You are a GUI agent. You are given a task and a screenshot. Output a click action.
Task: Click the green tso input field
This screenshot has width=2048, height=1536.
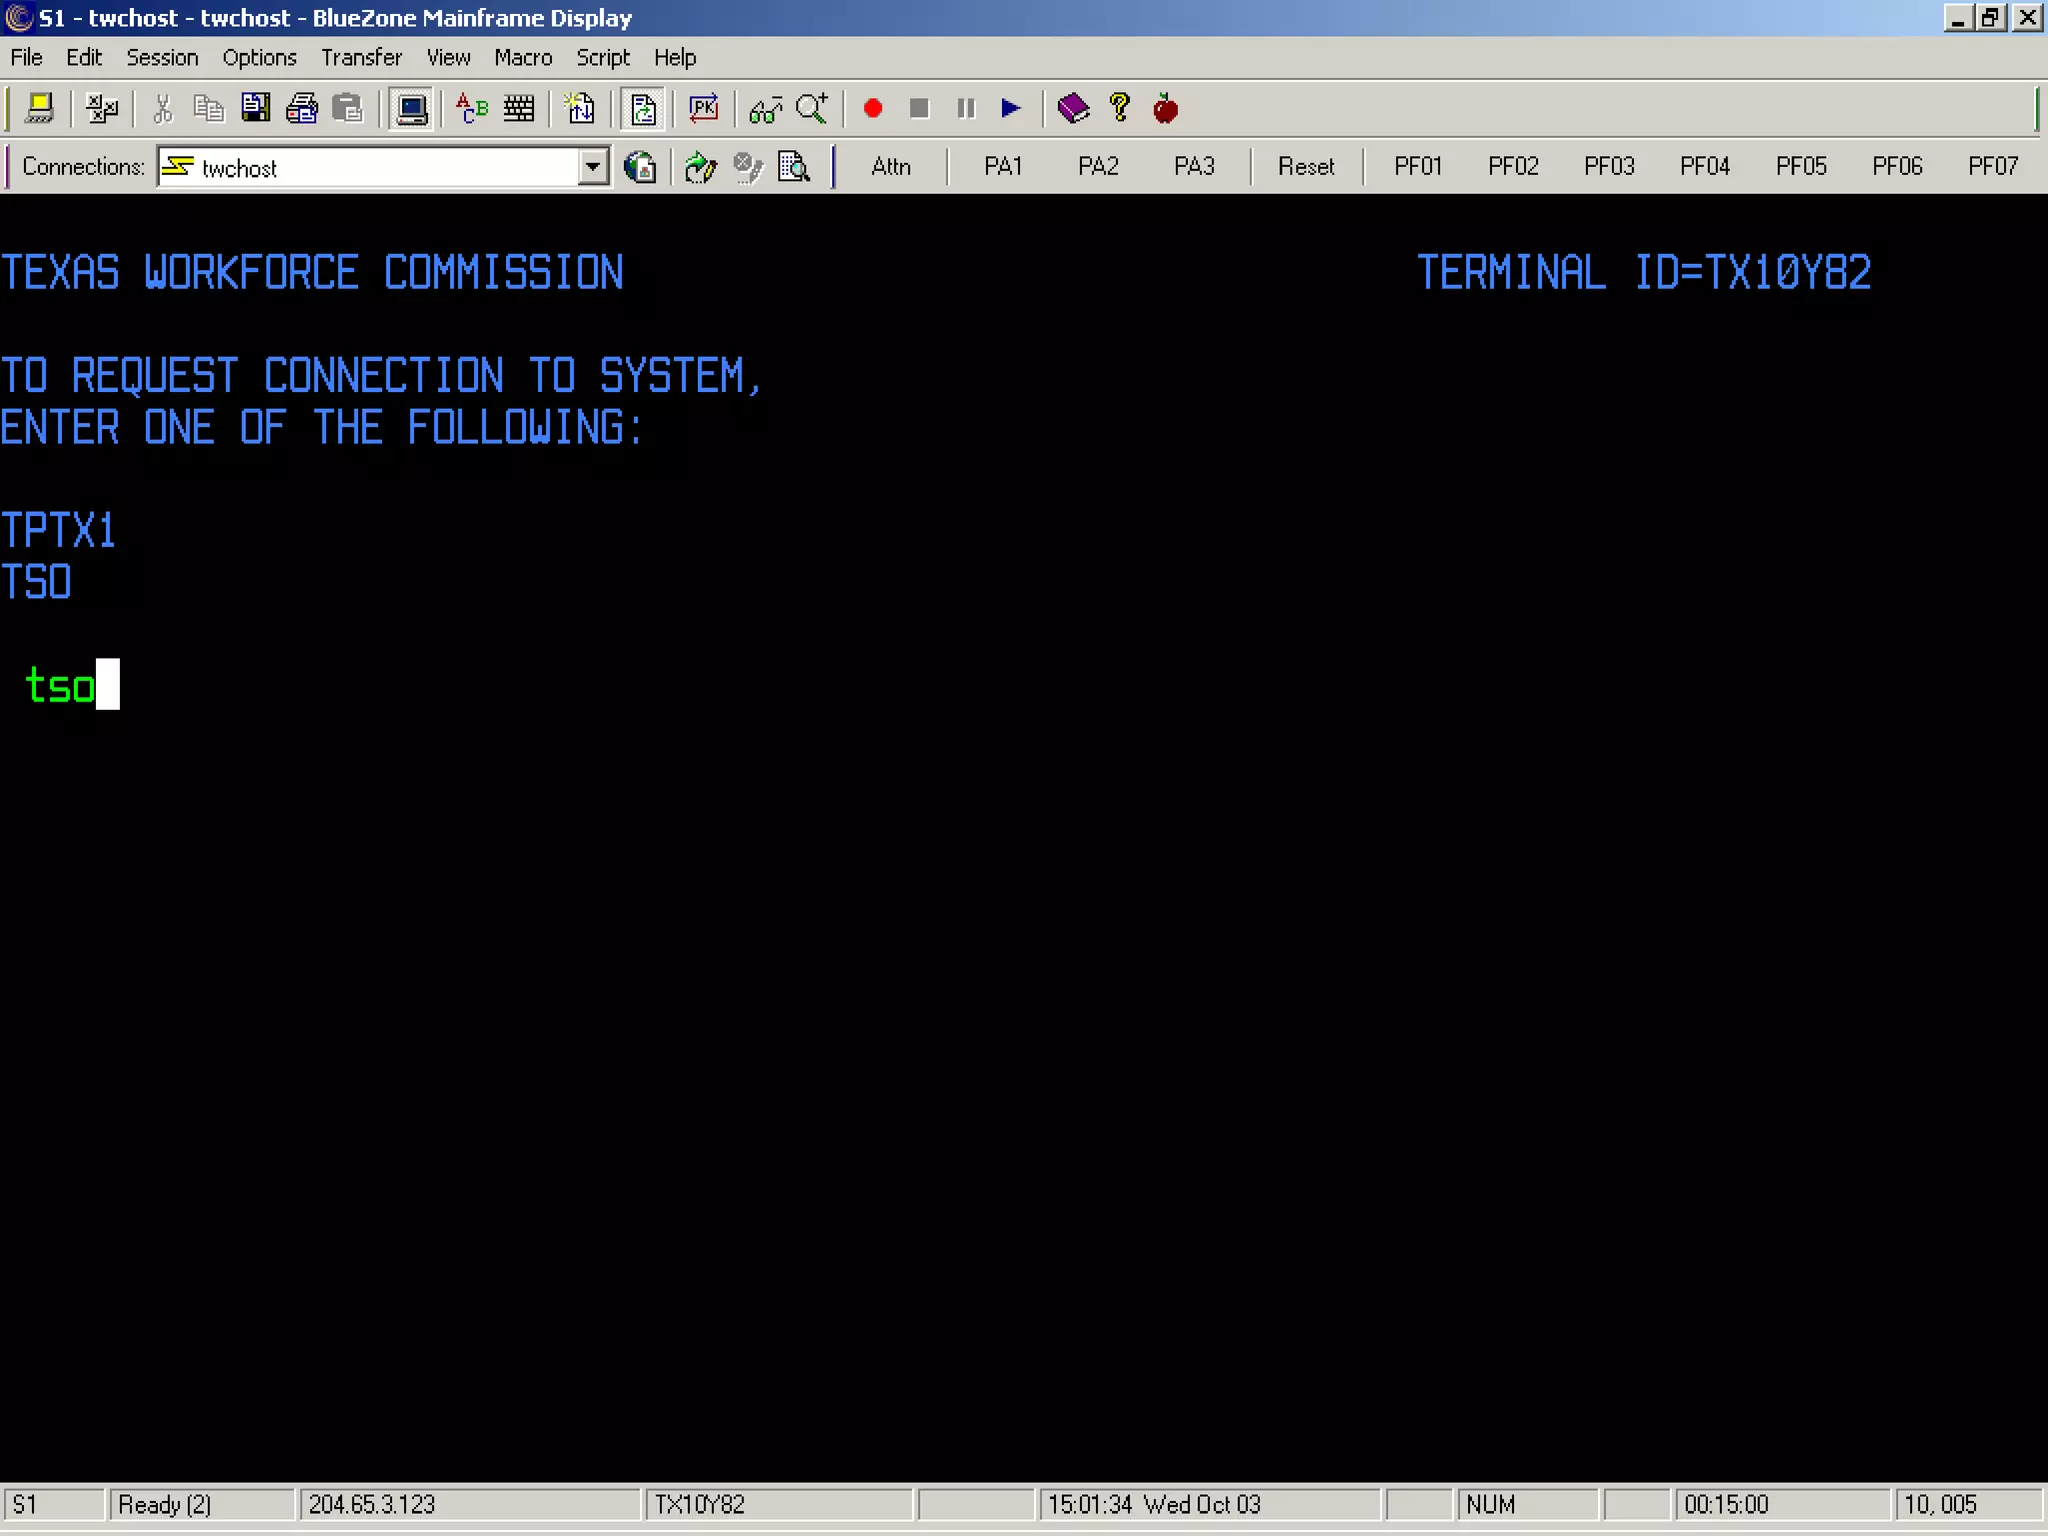tap(60, 686)
